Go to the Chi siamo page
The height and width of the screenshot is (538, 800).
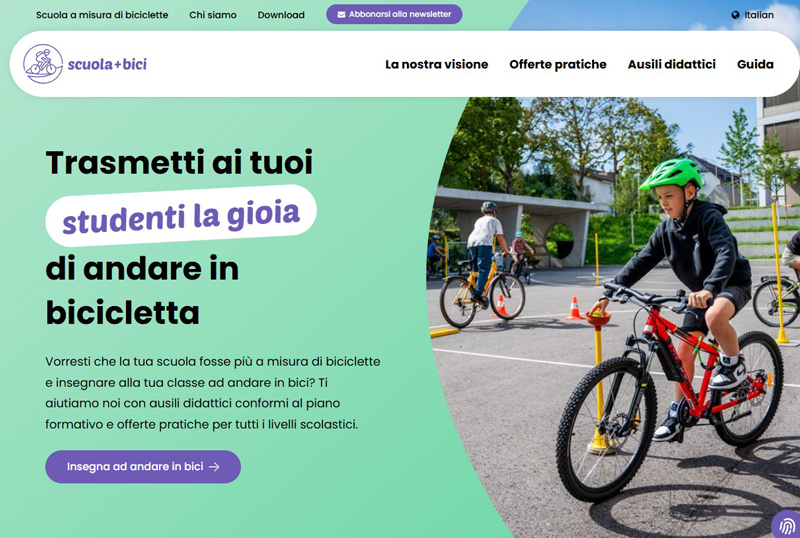pos(213,15)
